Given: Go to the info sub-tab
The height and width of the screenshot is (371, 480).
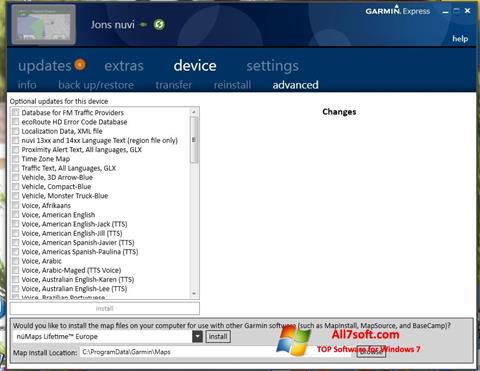Looking at the screenshot, I should point(27,85).
